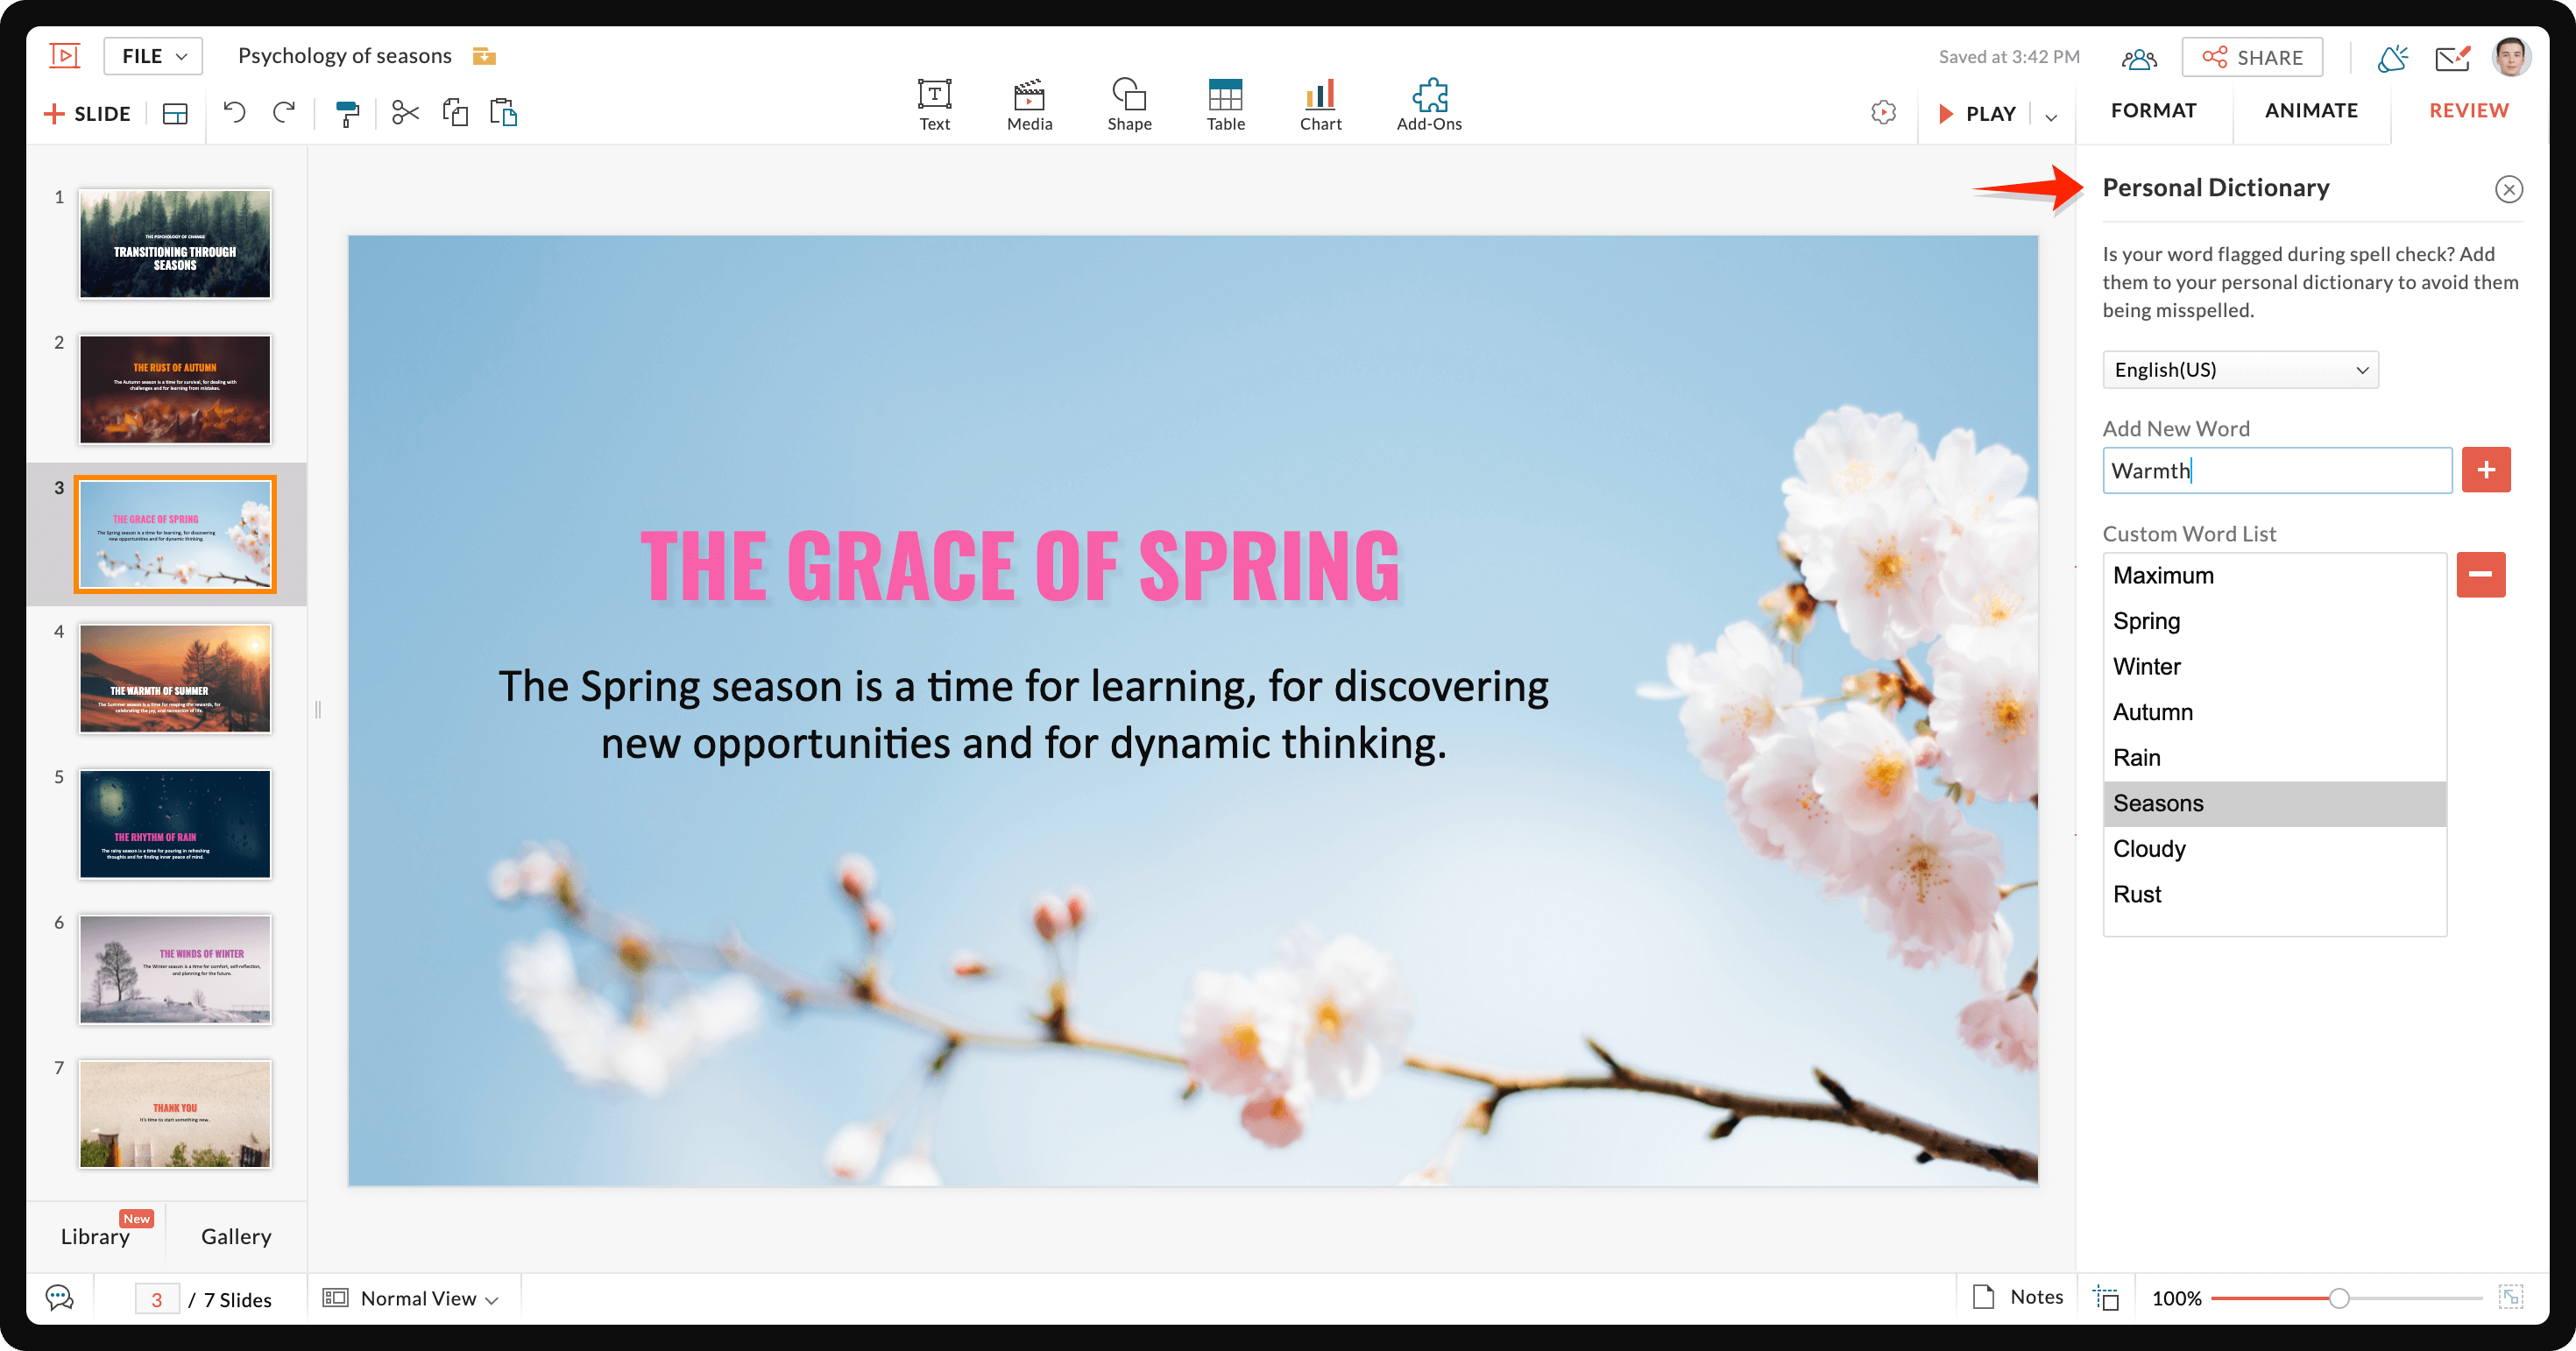Expand the PLAY options arrow
This screenshot has width=2576, height=1351.
point(2051,116)
